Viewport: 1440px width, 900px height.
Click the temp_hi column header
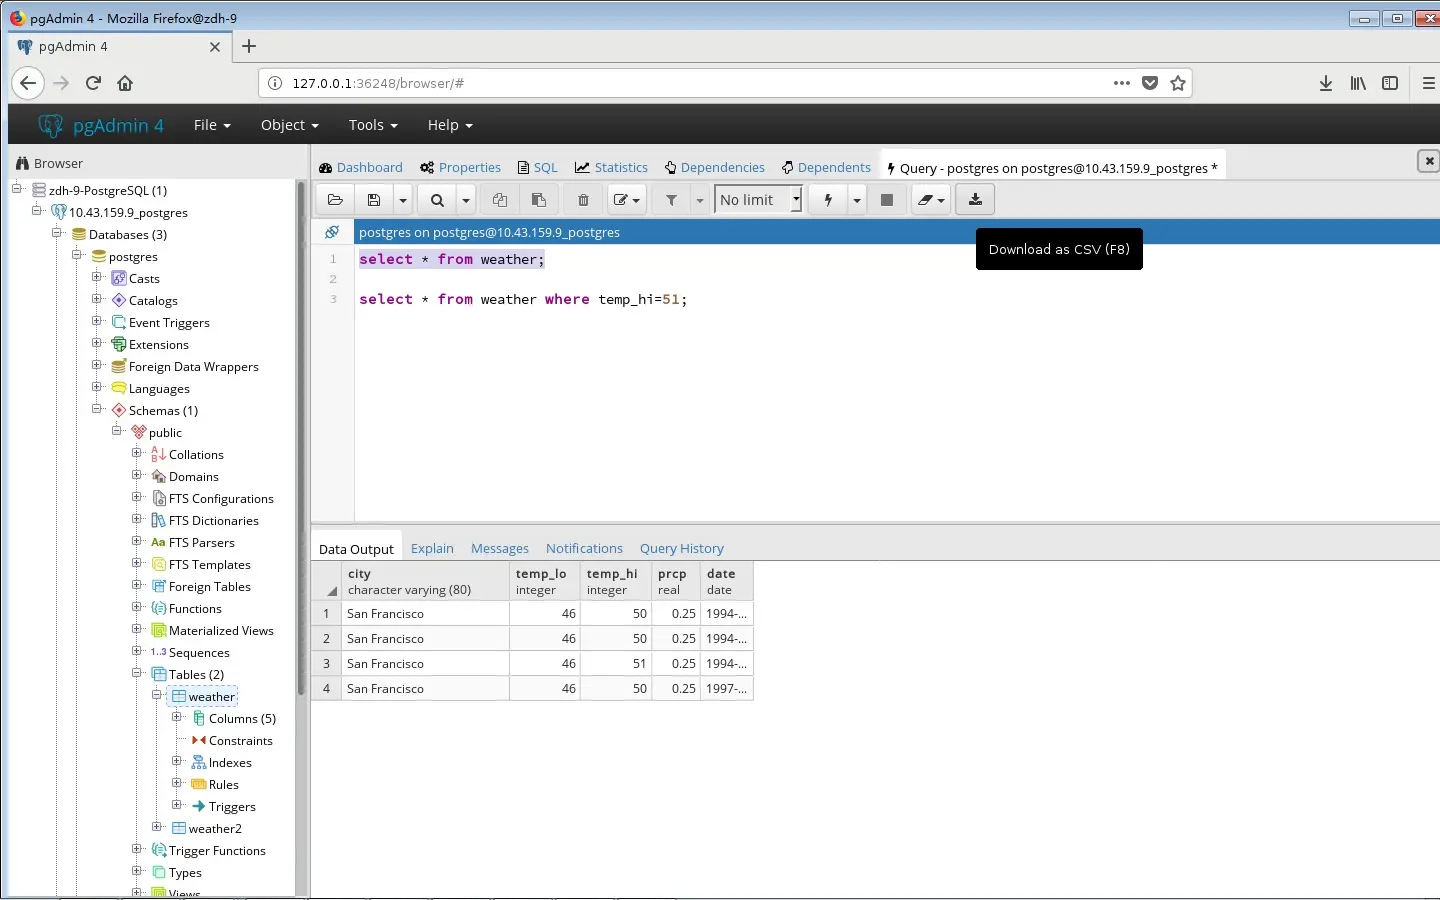pos(616,581)
